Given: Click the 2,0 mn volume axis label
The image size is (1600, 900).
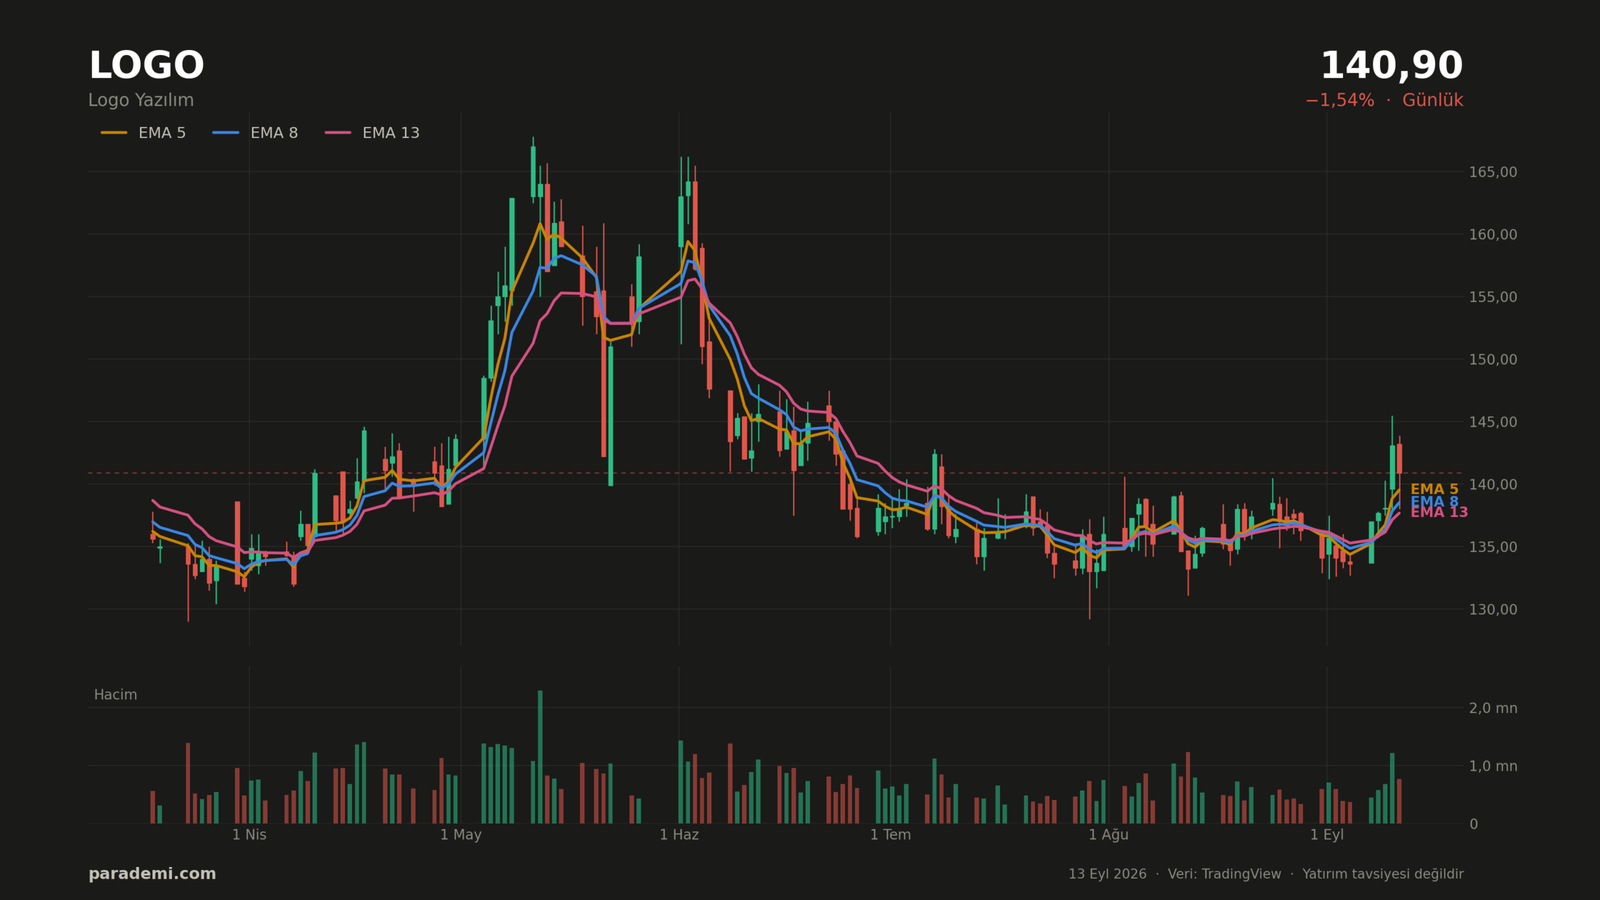Looking at the screenshot, I should 1493,708.
